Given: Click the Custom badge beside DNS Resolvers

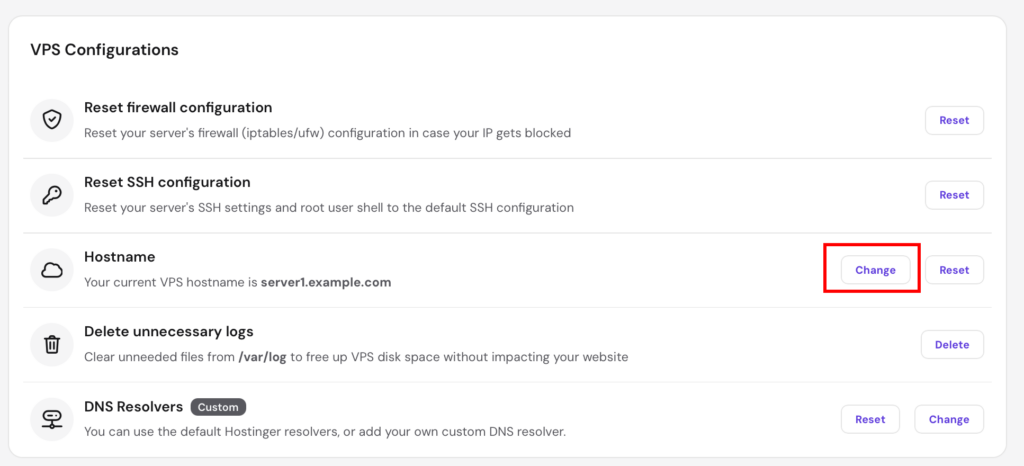Looking at the screenshot, I should click(x=218, y=407).
